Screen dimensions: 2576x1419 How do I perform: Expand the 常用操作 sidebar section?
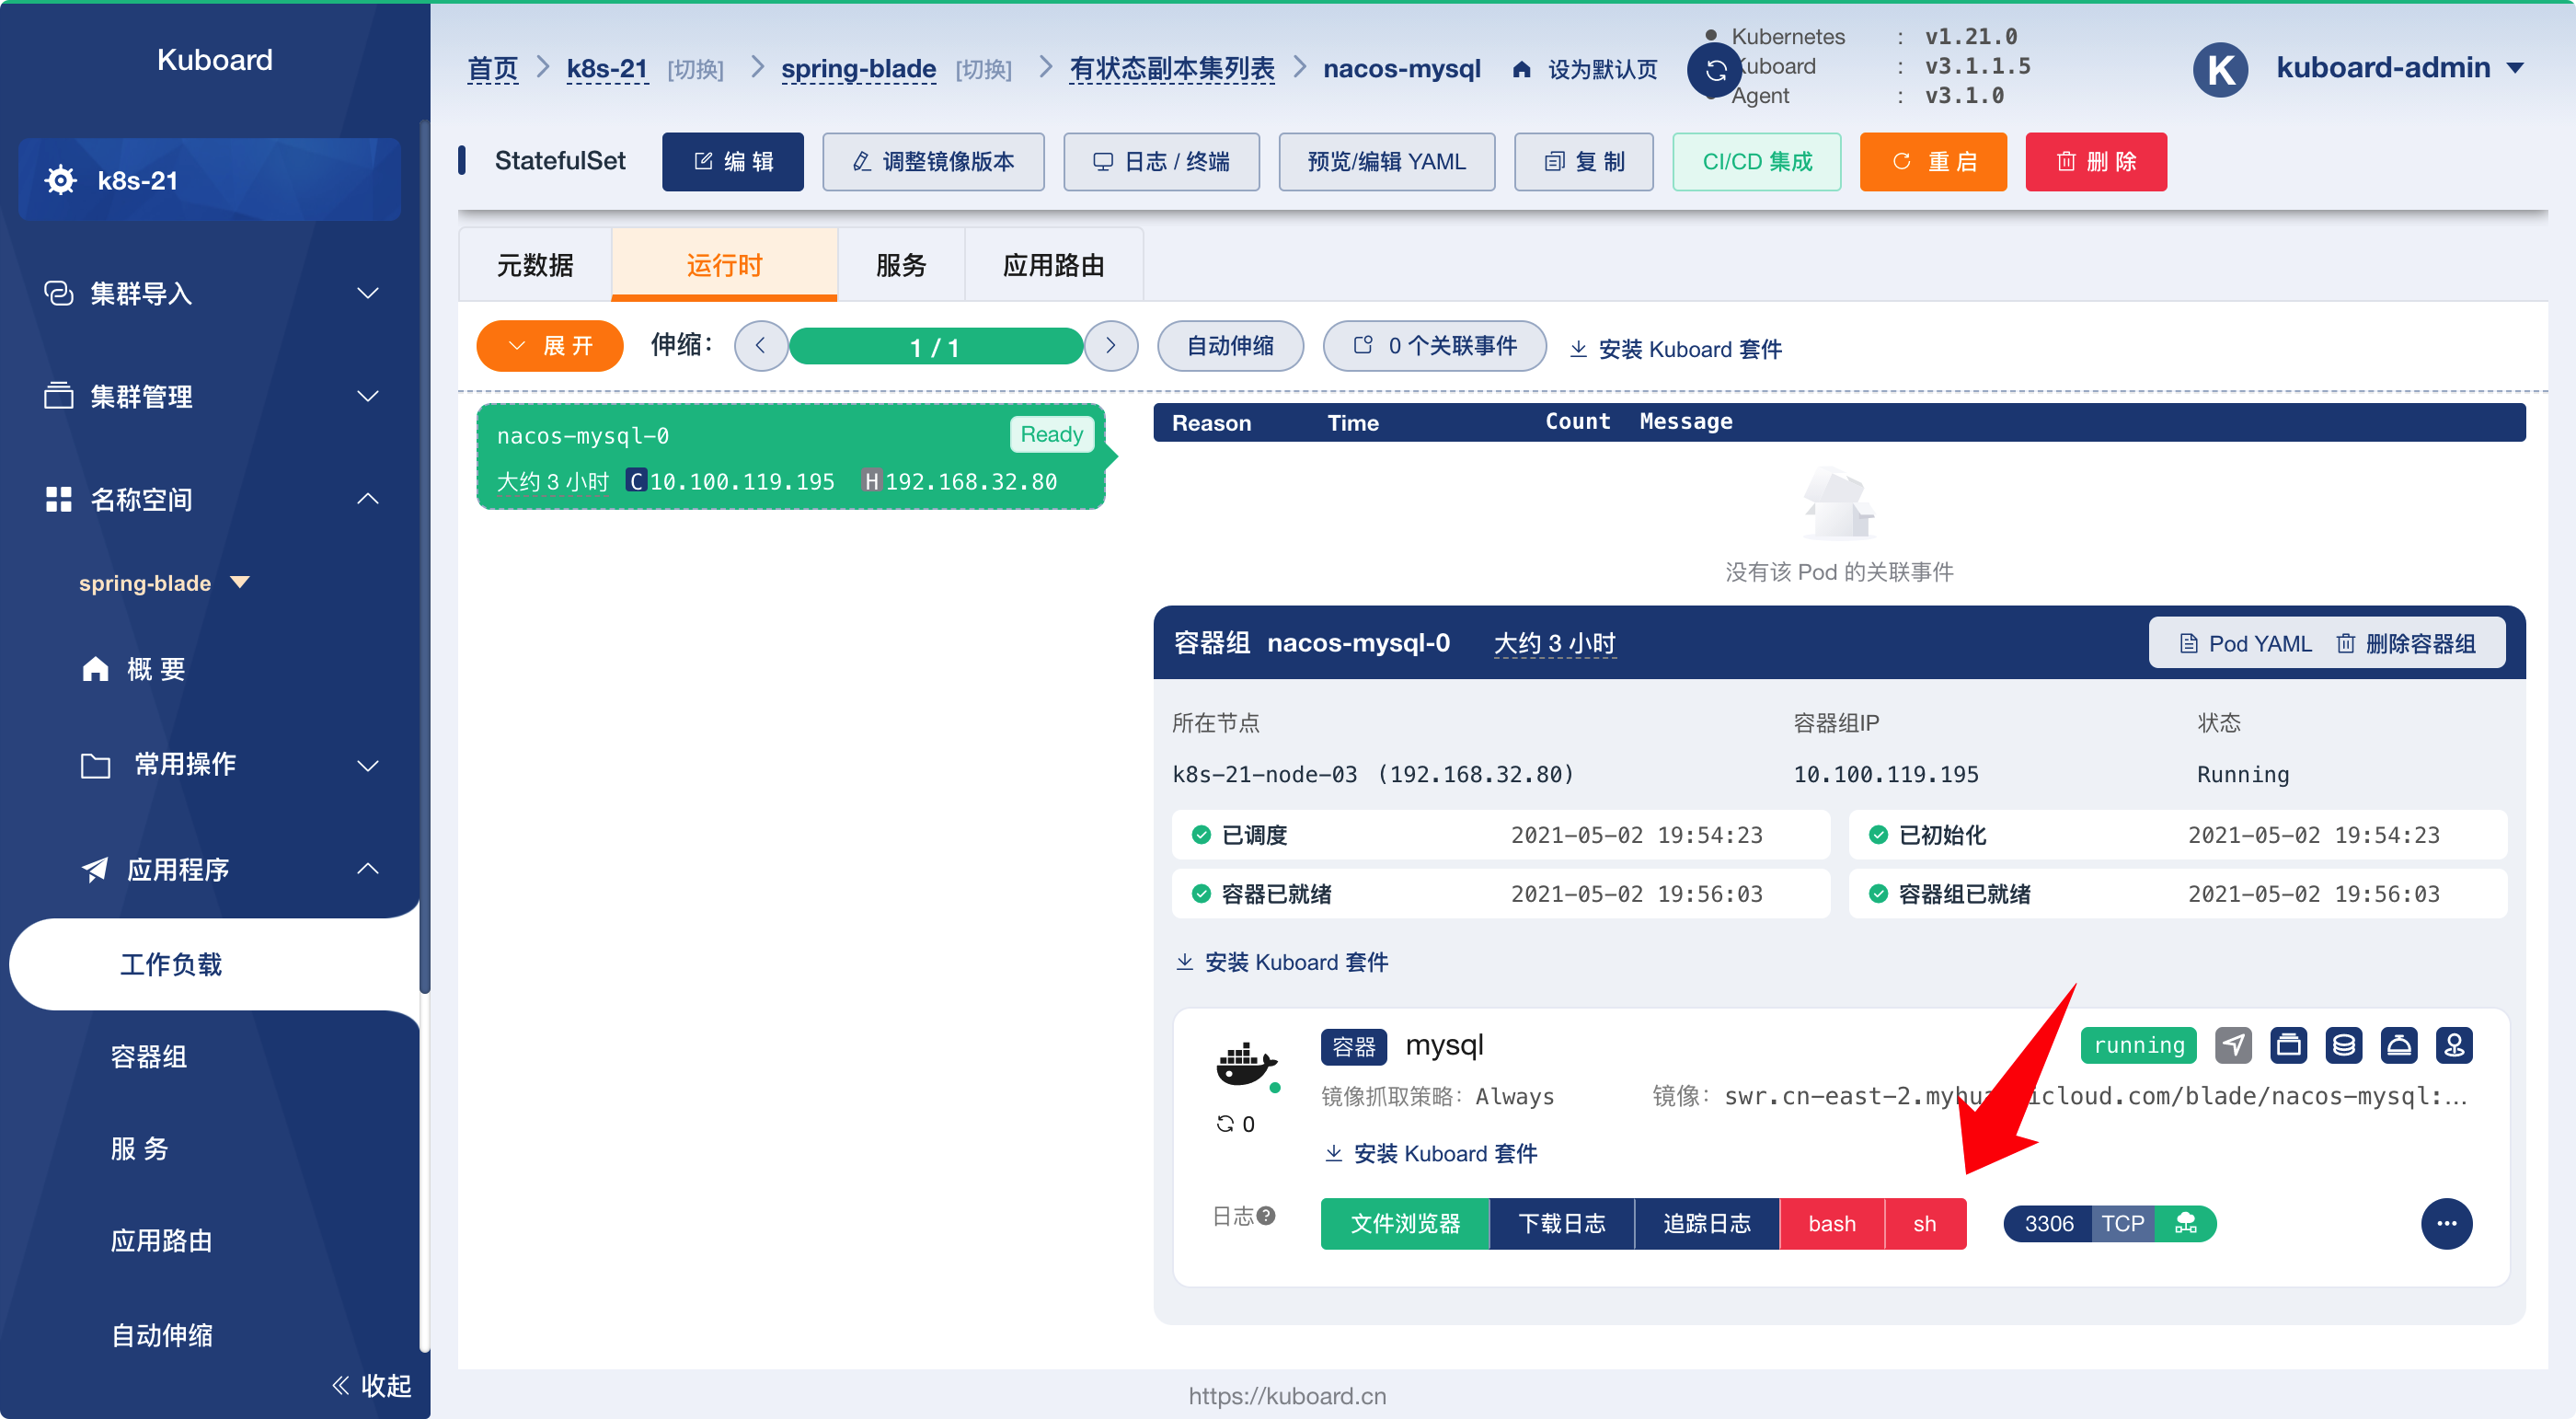pyautogui.click(x=368, y=766)
